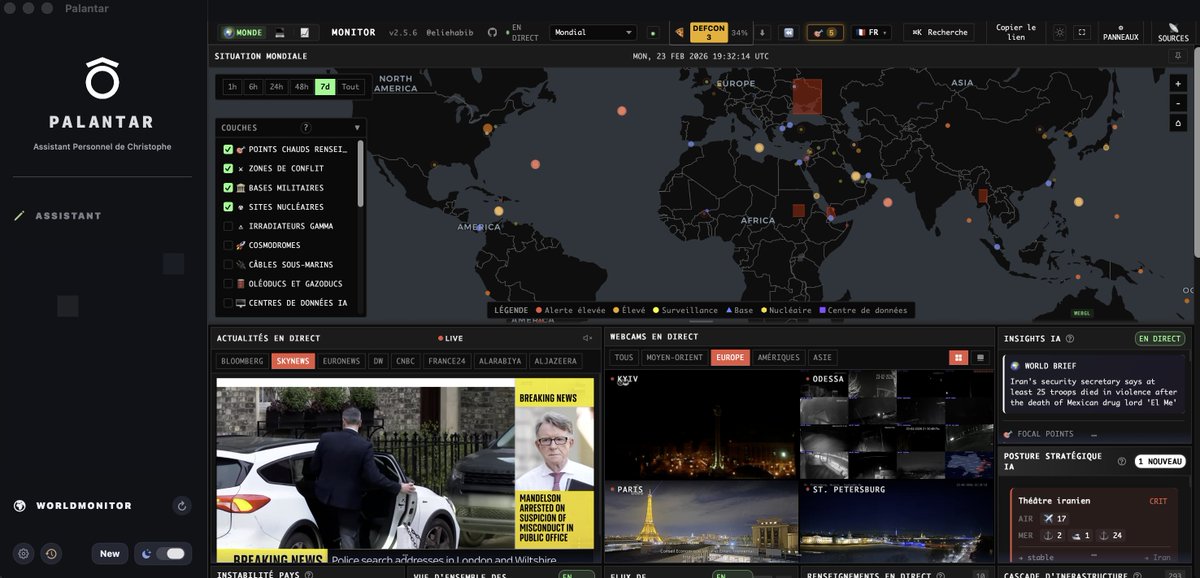The width and height of the screenshot is (1200, 578).
Task: Open the St. Petersburg webcam feed
Action: 898,522
